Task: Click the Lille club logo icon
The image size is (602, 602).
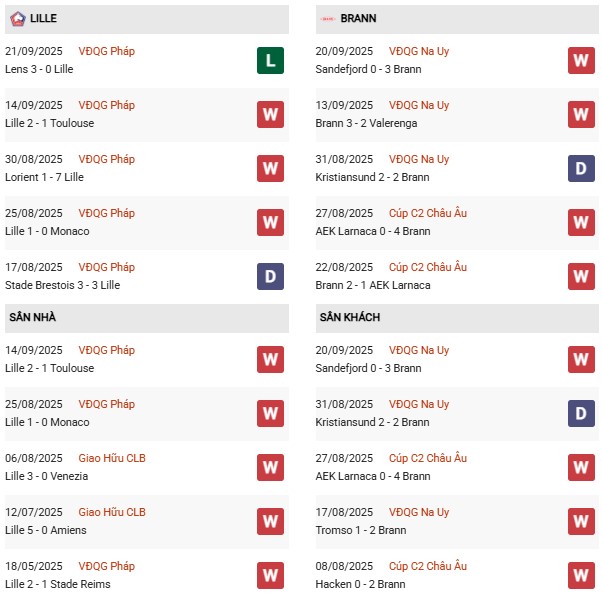Action: tap(18, 18)
